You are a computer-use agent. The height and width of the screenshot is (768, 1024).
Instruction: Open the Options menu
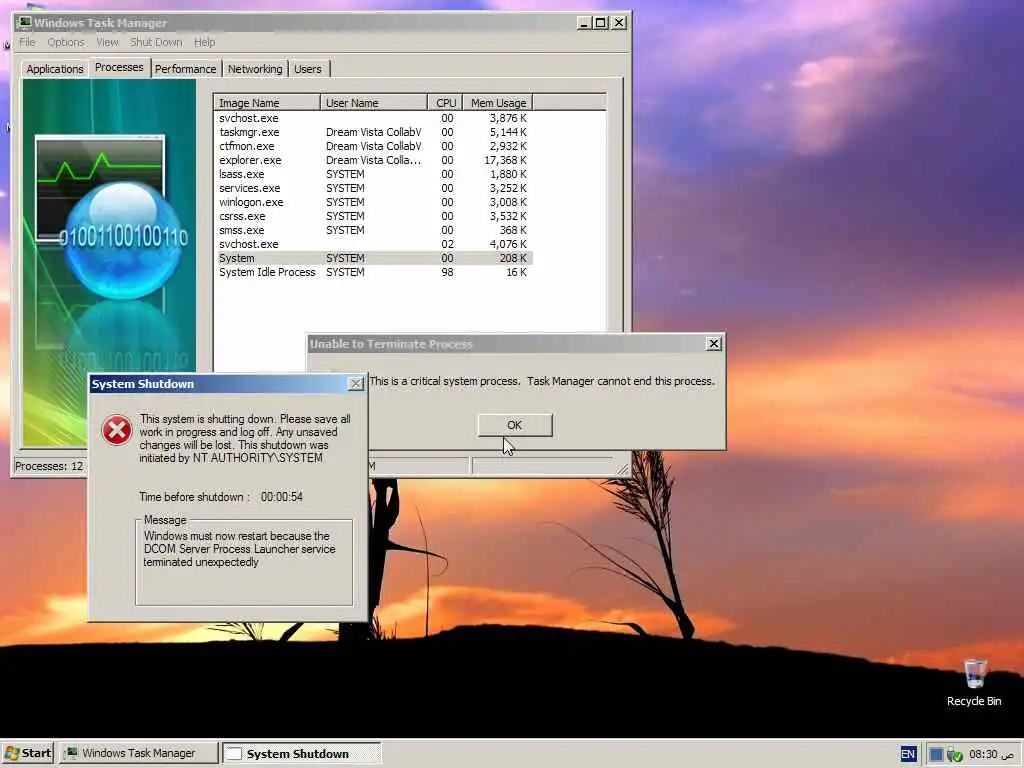[66, 42]
